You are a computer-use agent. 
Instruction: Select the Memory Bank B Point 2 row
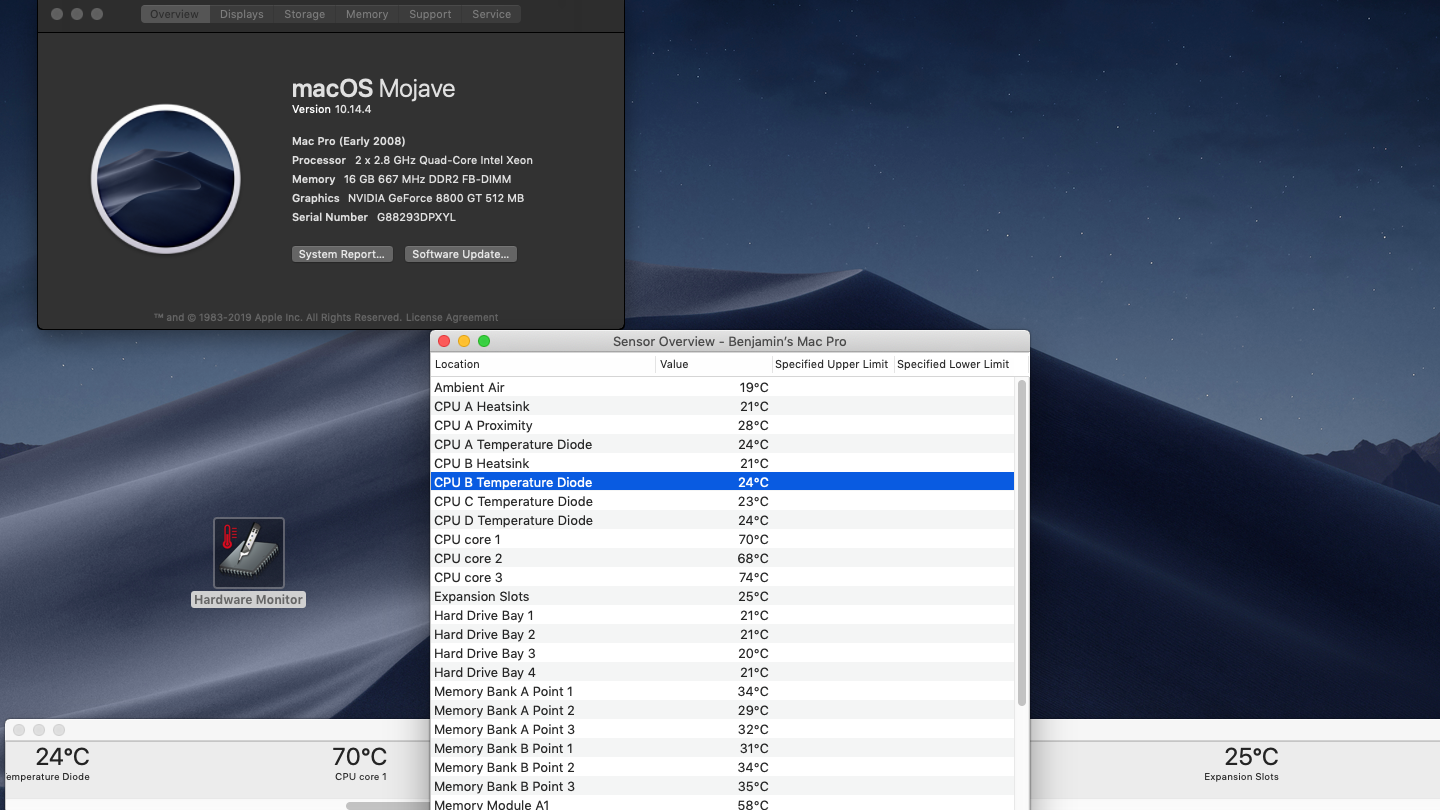point(722,767)
